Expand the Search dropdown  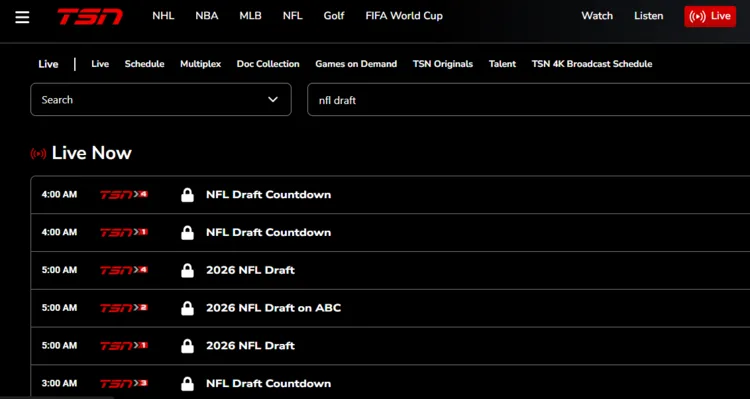click(161, 100)
